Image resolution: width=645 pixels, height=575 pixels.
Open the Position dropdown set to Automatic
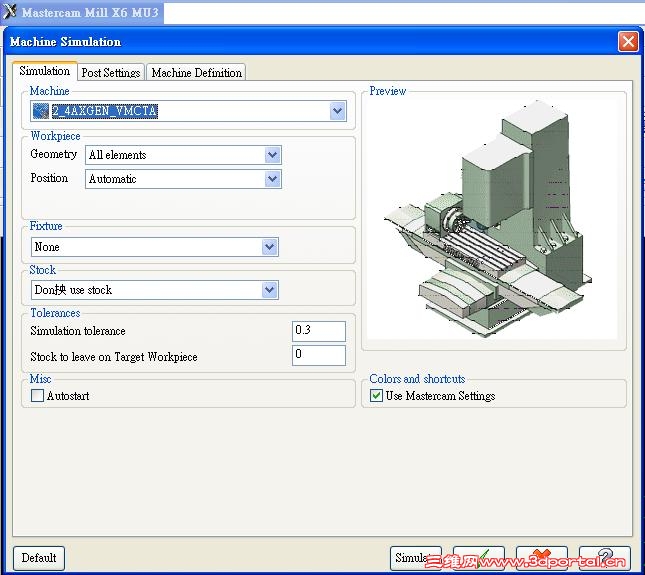pos(183,179)
